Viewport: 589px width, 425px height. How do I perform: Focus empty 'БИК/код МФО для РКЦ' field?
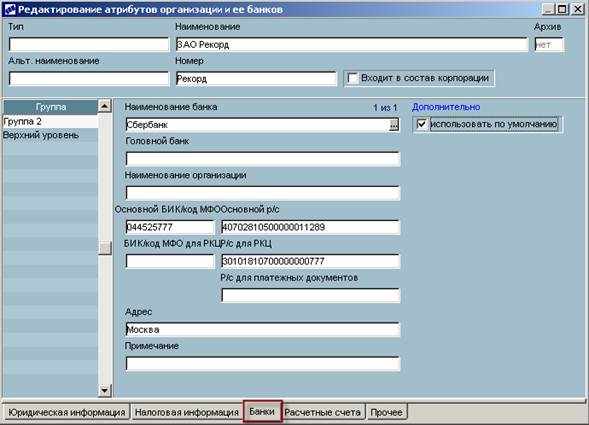(170, 261)
